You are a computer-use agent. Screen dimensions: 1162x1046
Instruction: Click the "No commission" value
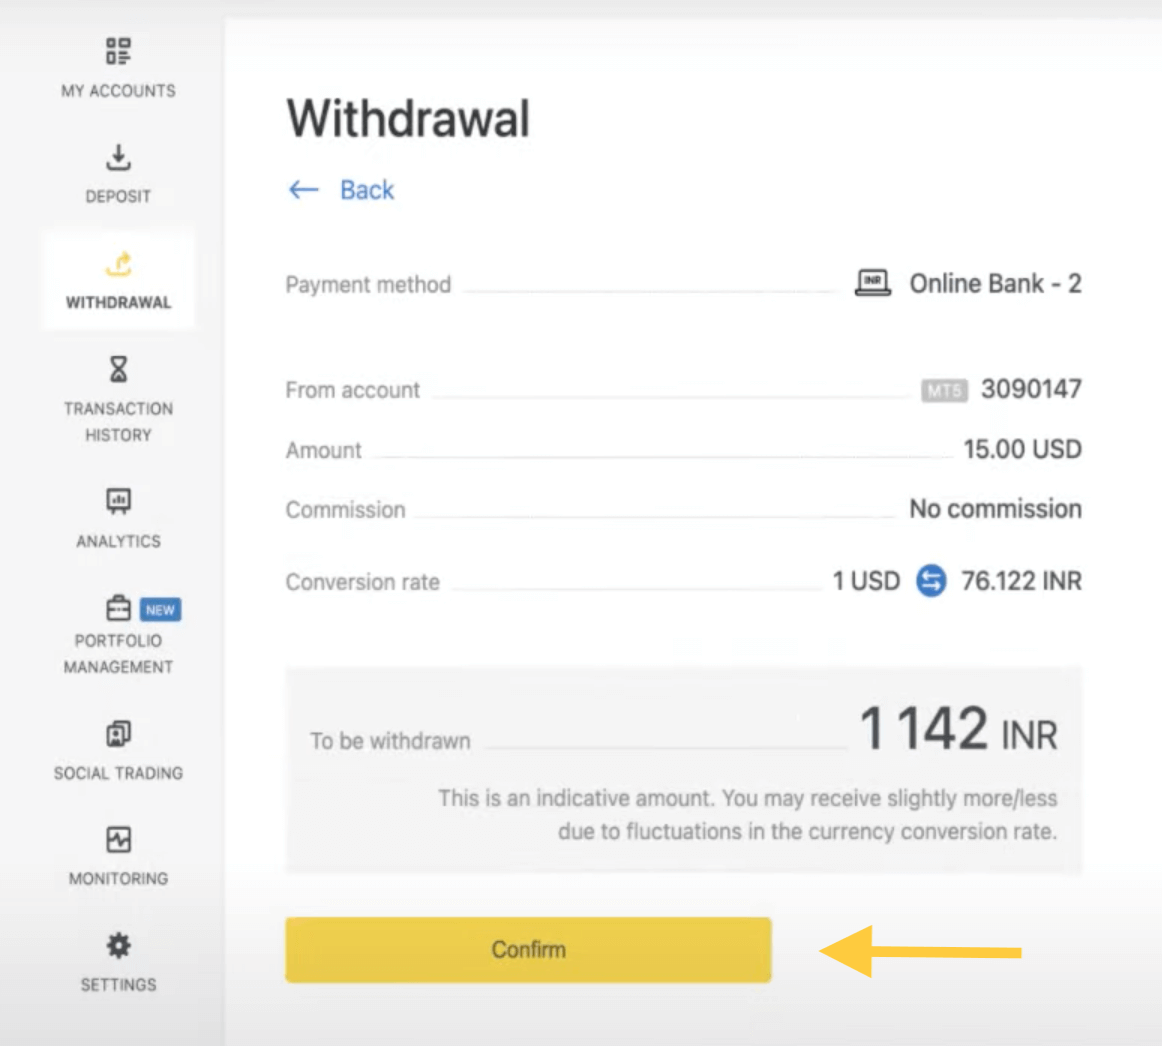point(995,509)
